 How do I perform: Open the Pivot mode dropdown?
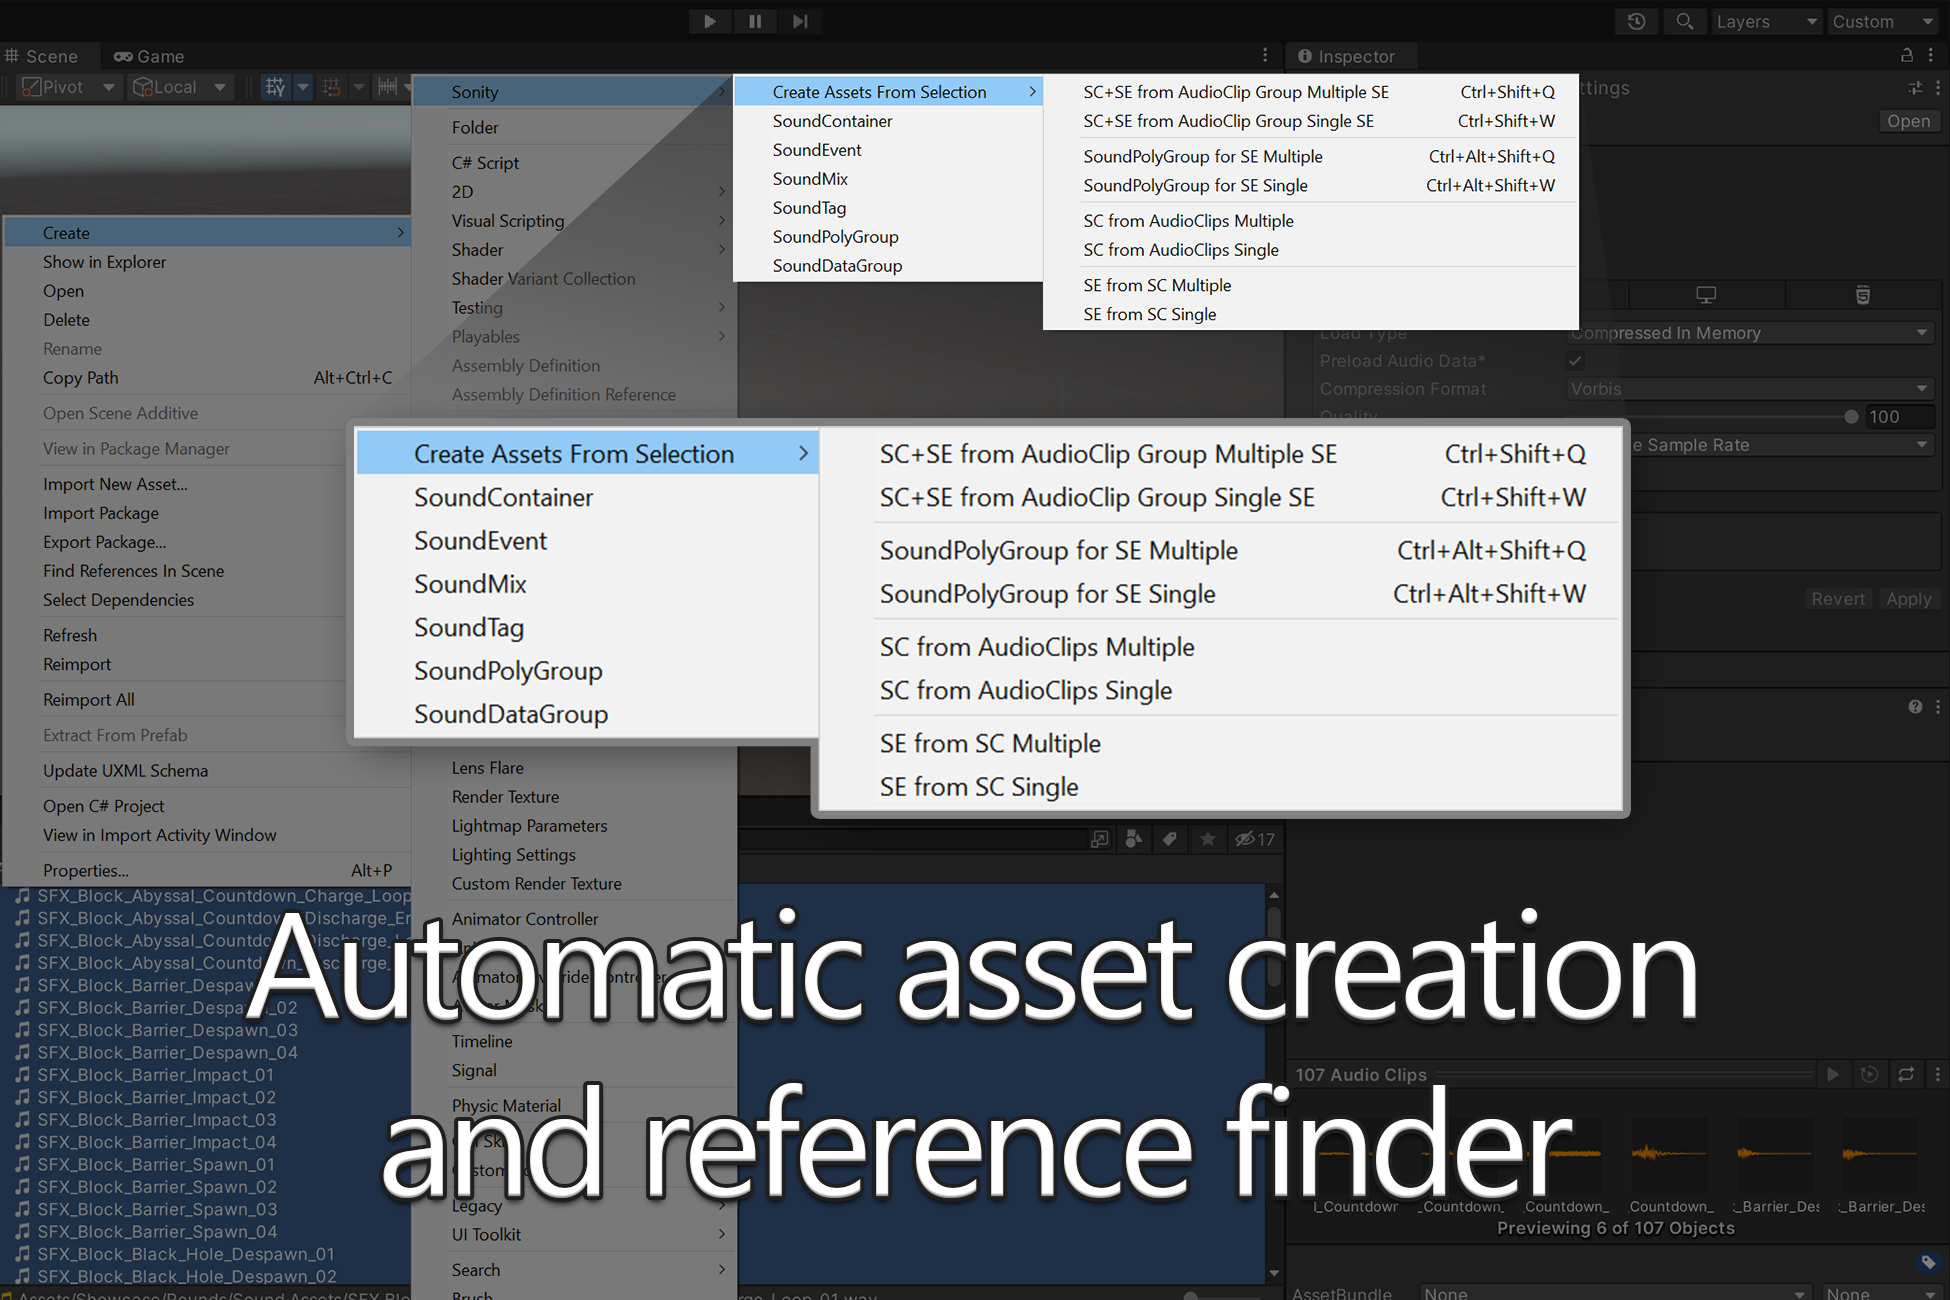tap(68, 87)
